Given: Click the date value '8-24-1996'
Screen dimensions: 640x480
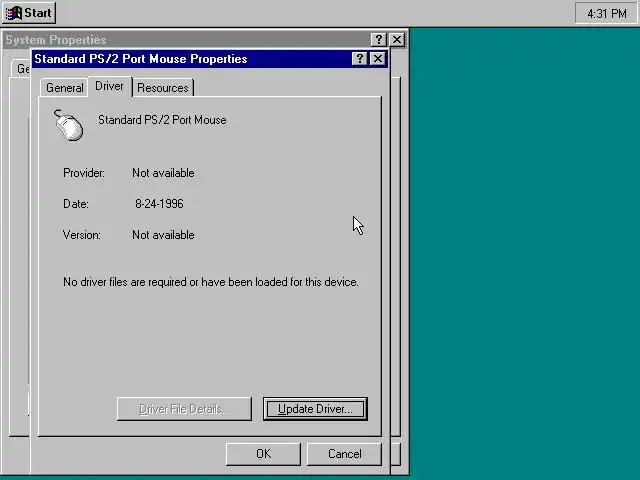Looking at the screenshot, I should point(159,204).
